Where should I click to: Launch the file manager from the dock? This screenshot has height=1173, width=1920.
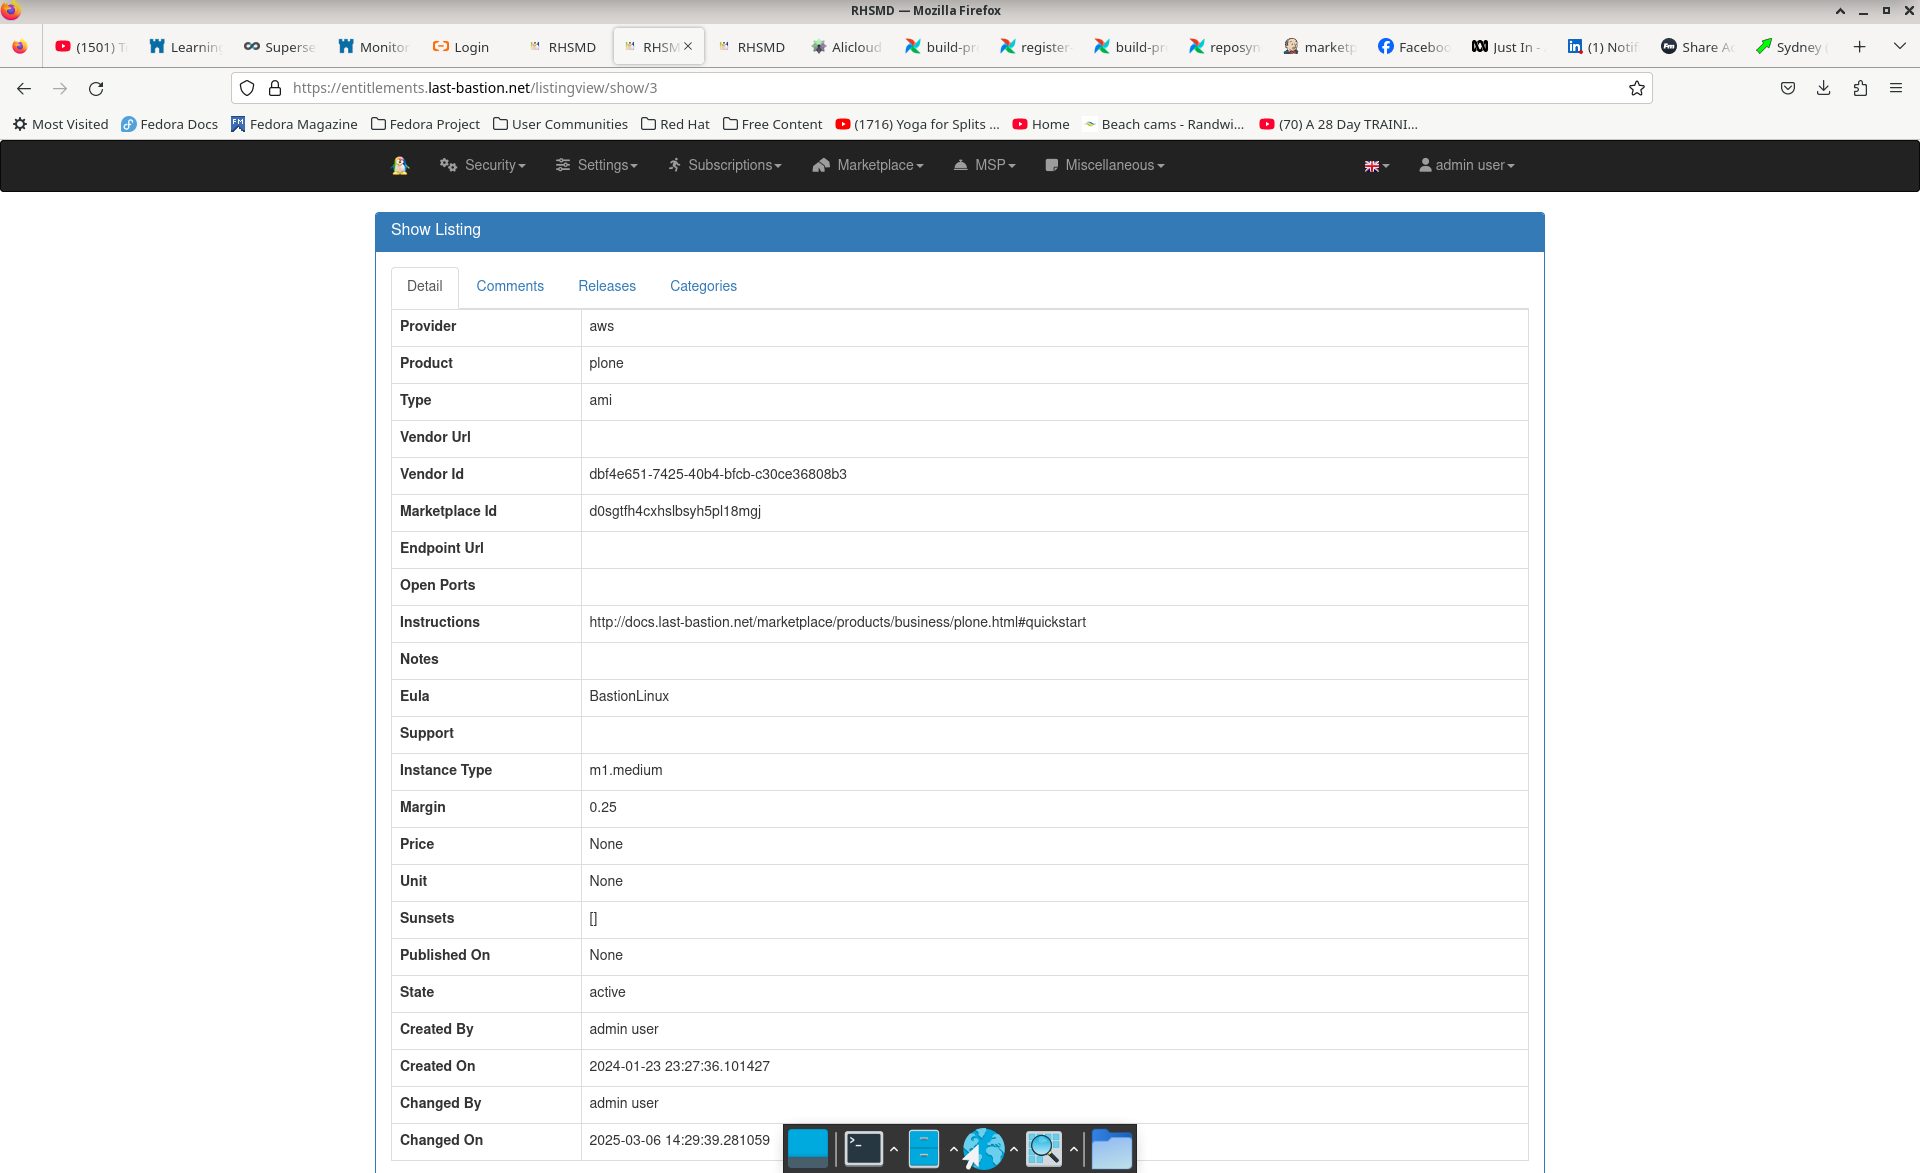pyautogui.click(x=922, y=1148)
